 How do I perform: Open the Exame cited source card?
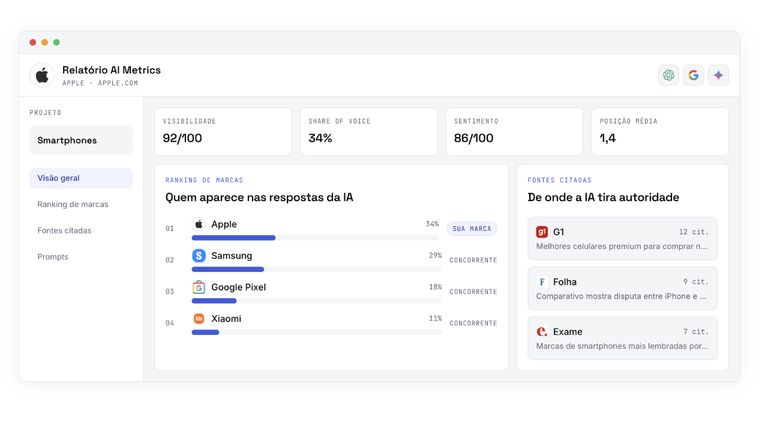coord(623,338)
